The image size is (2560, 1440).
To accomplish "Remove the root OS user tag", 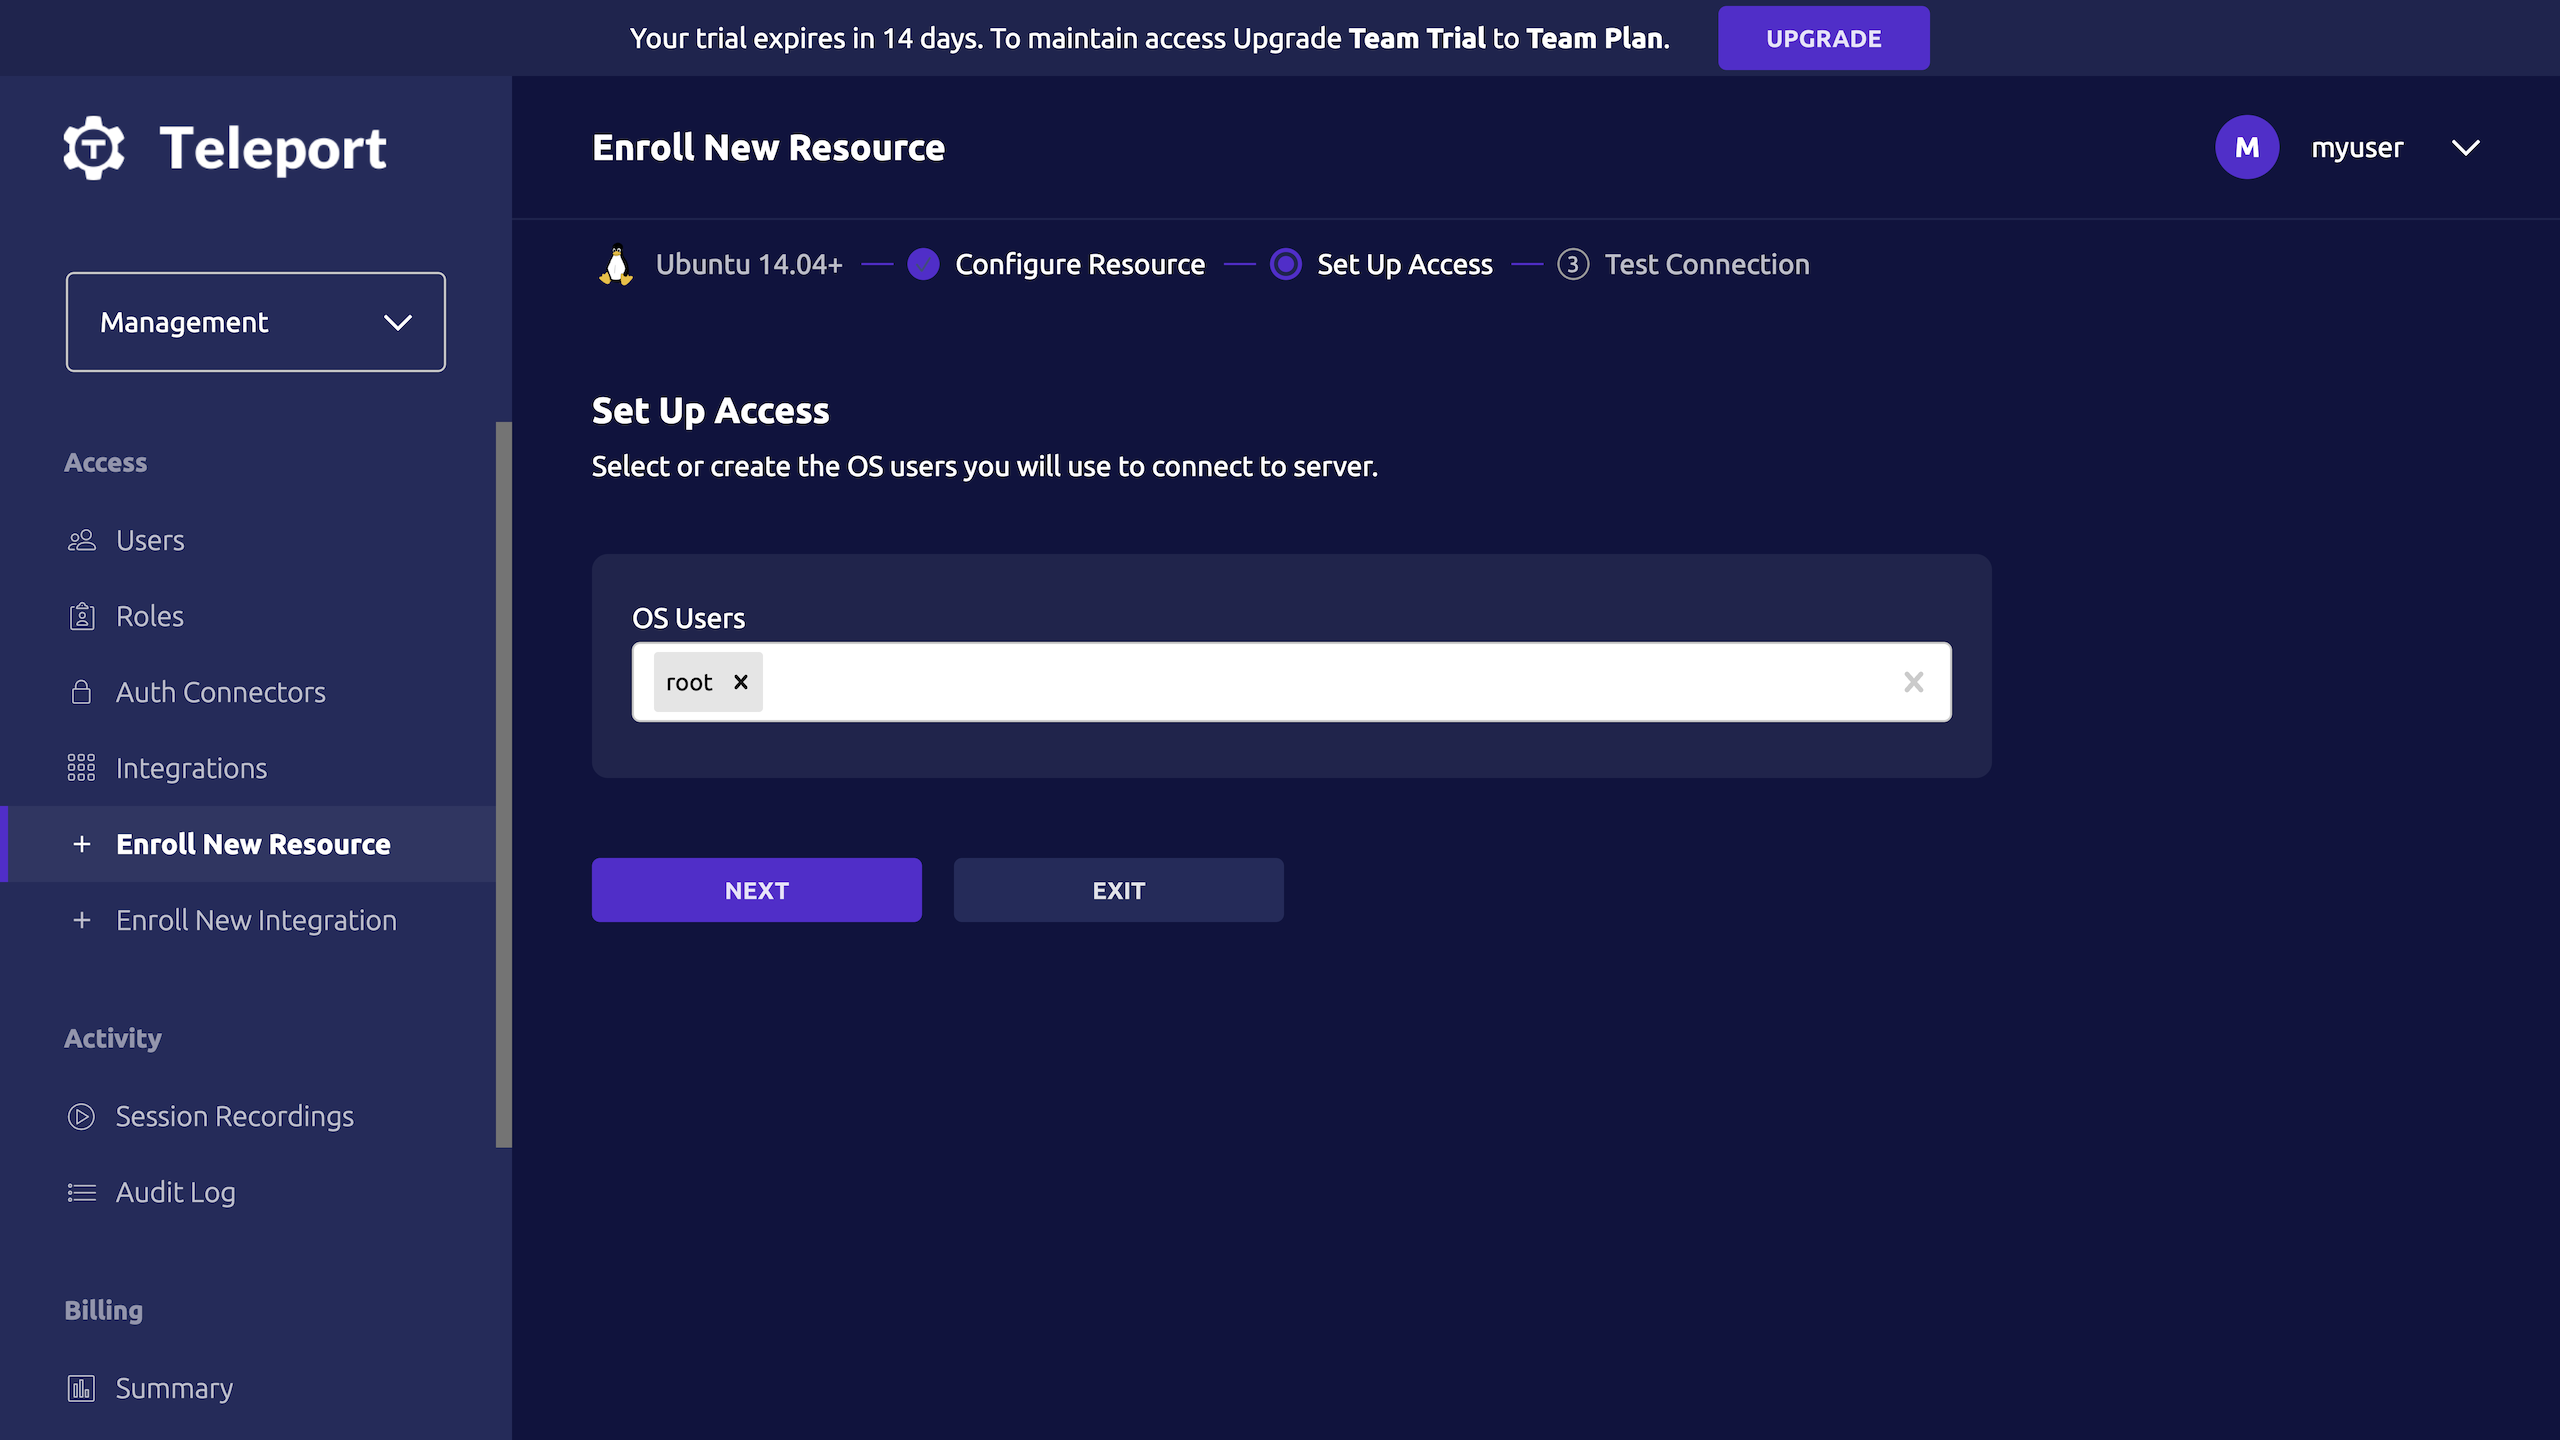I will [740, 682].
